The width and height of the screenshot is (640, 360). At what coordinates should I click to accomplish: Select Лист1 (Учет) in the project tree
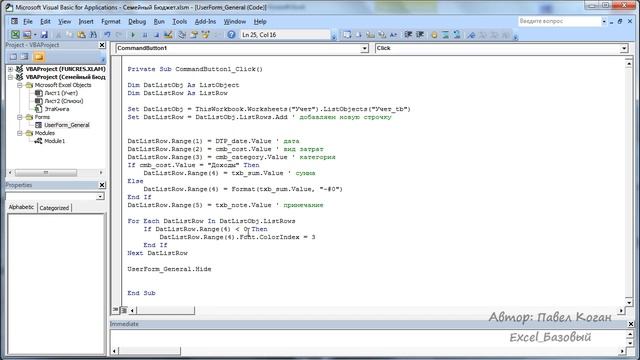coord(61,93)
